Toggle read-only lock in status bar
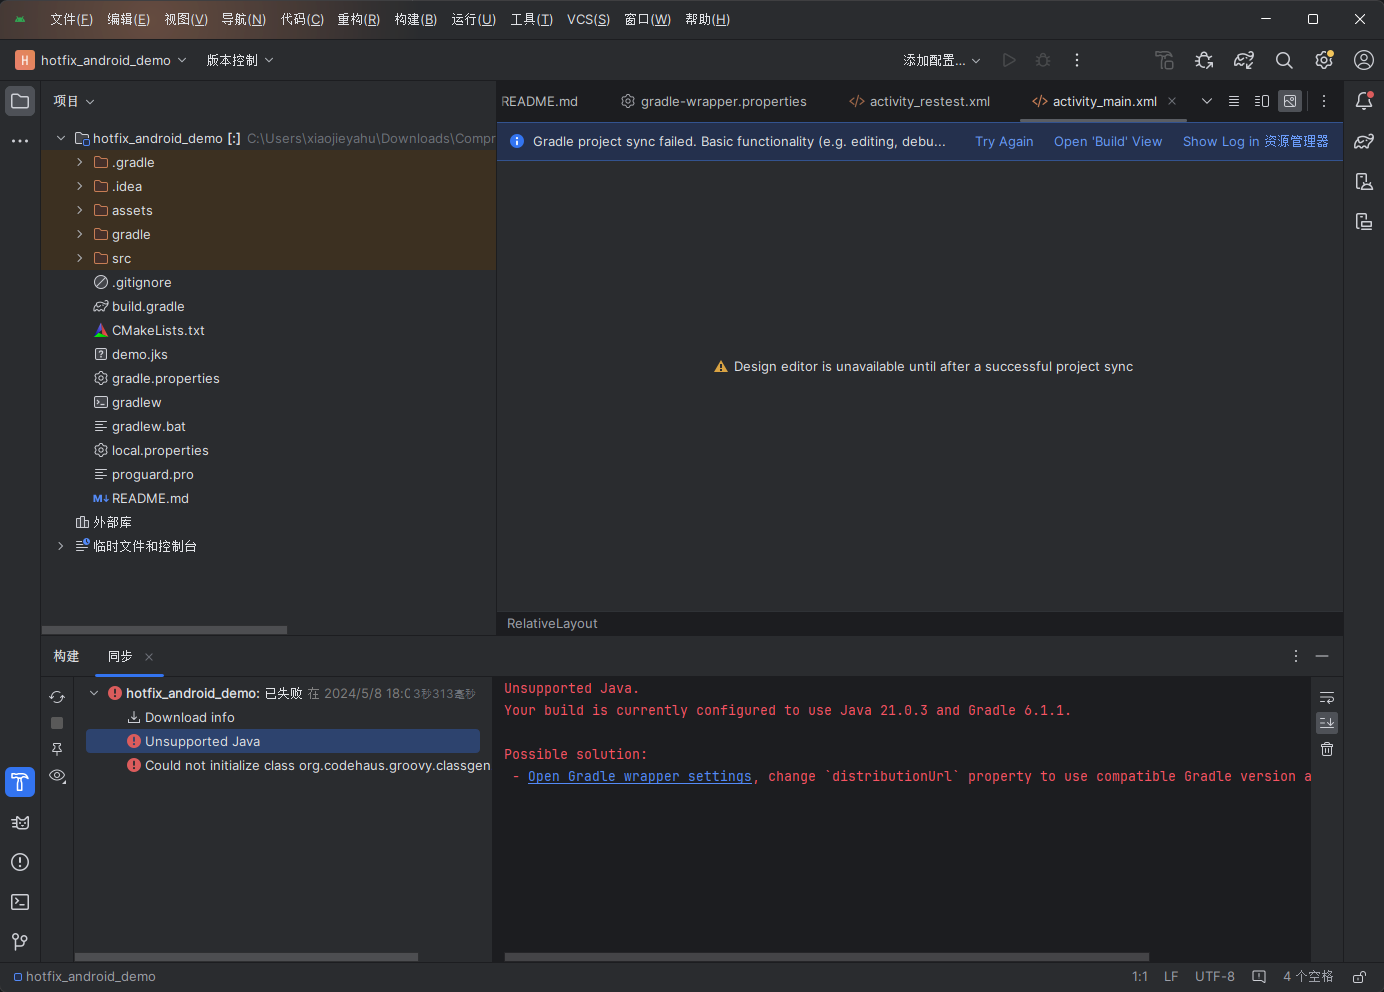1384x992 pixels. [1360, 977]
